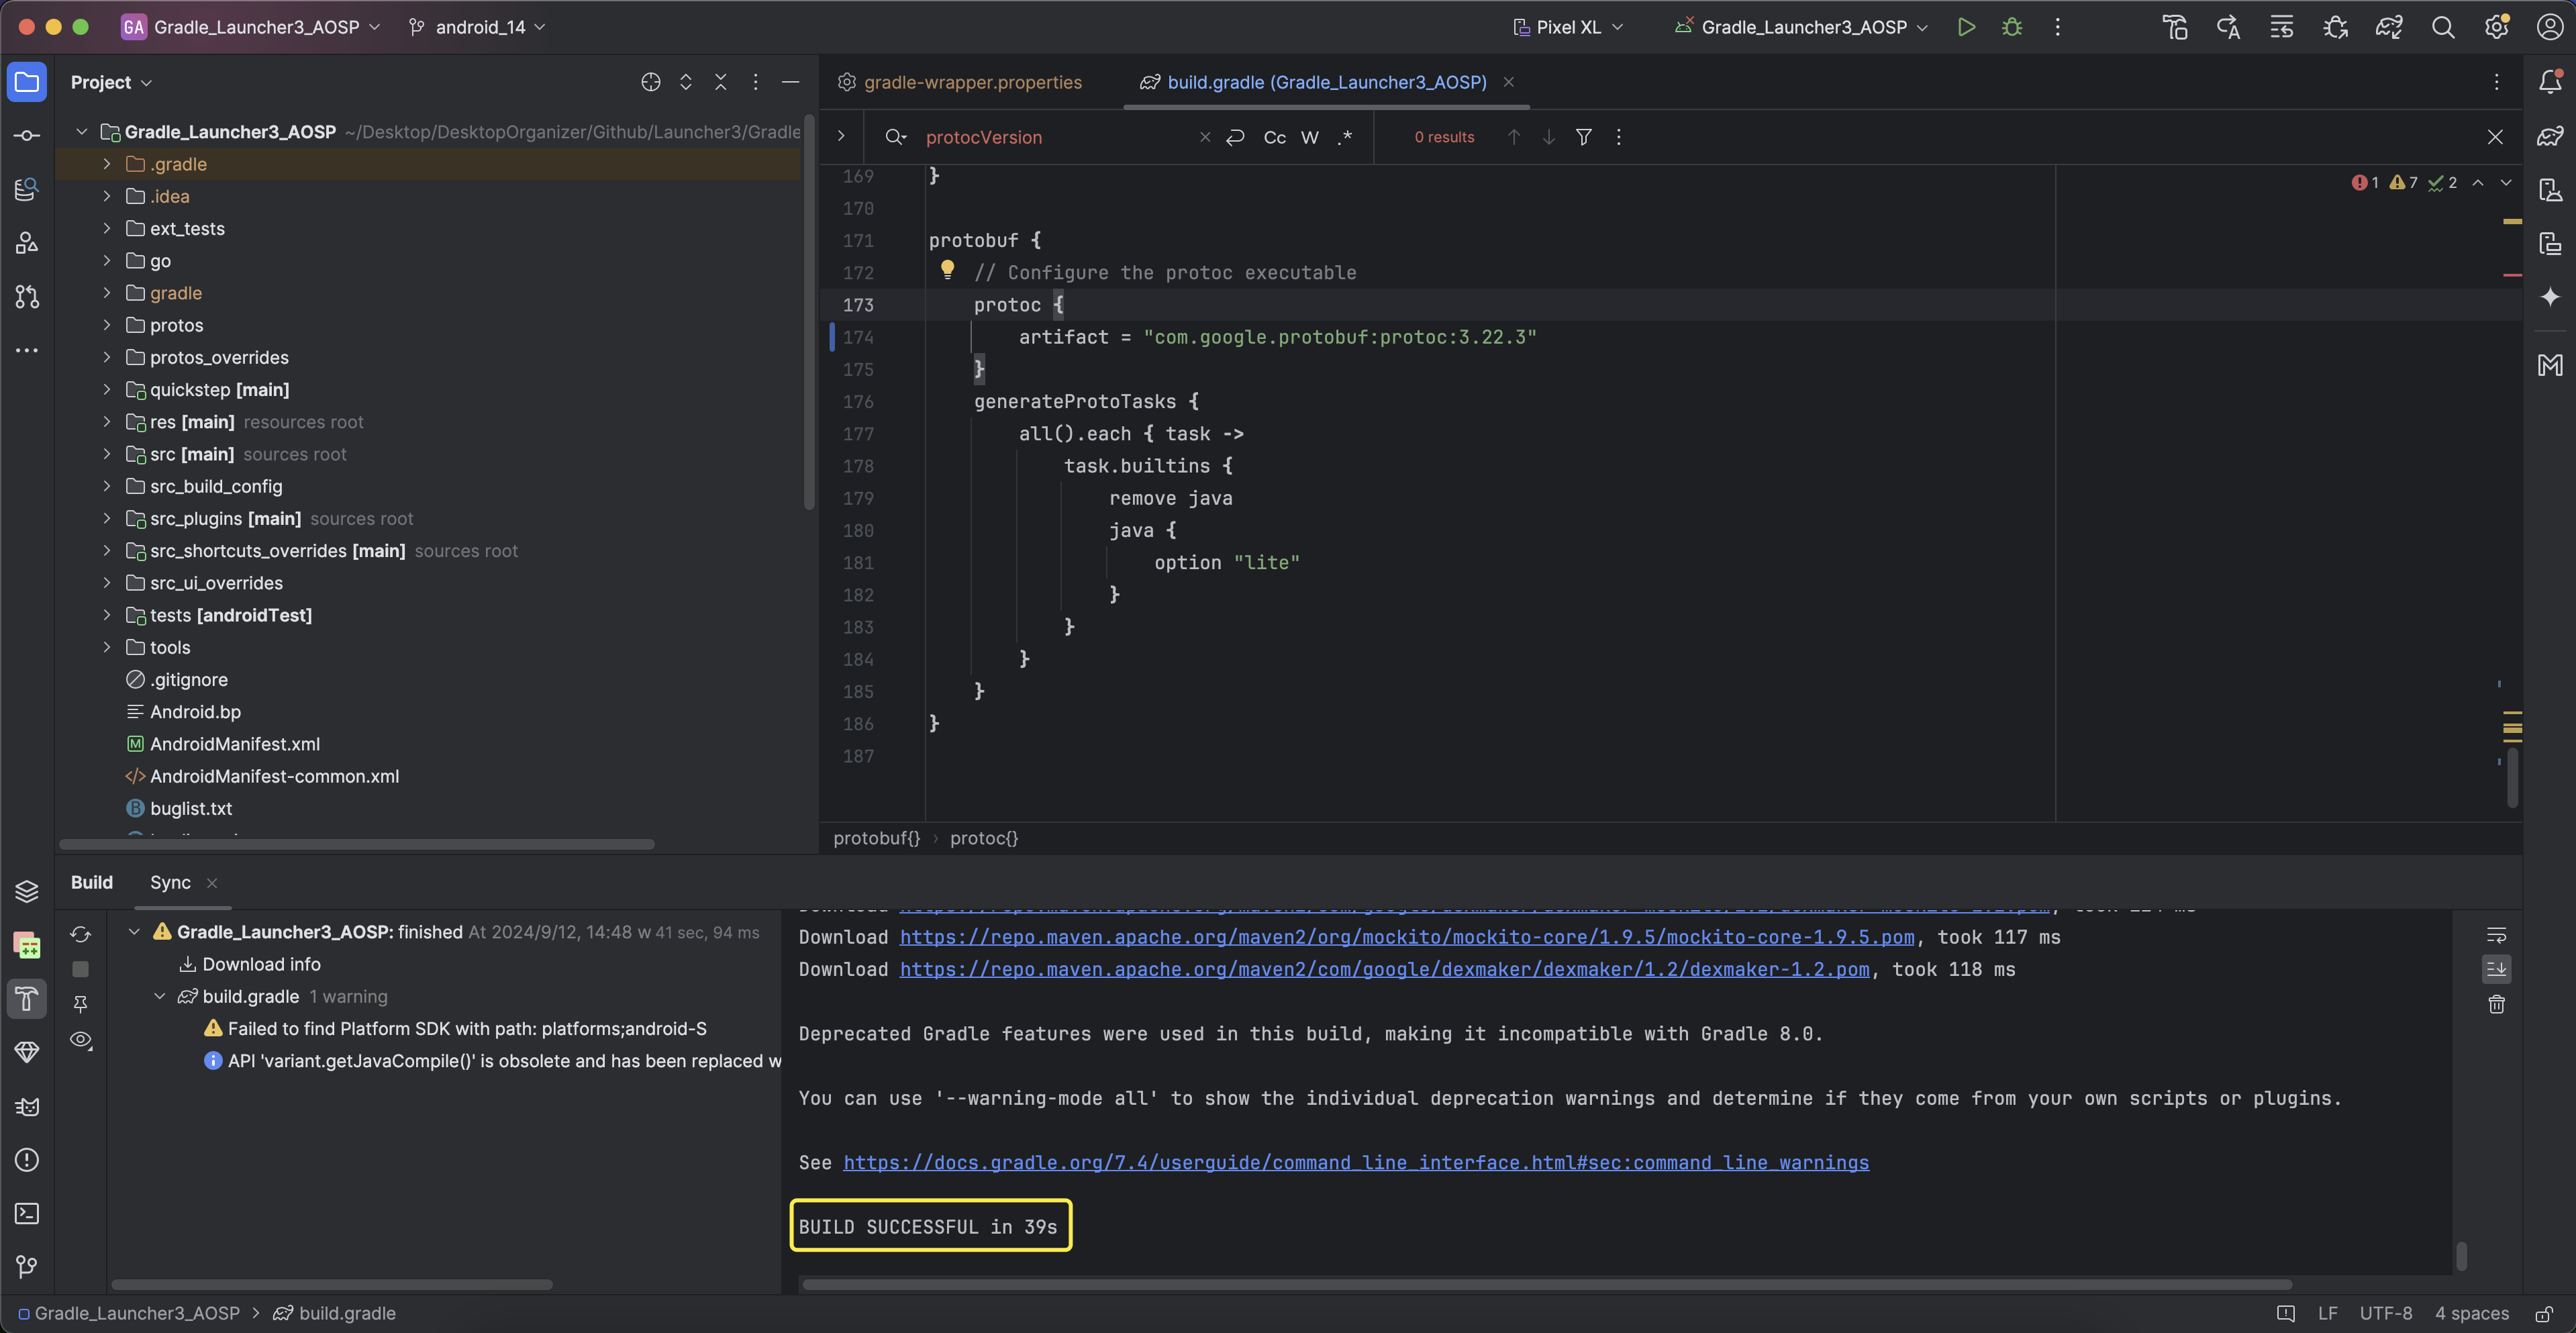
Task: Run the Gradle_Launcher3_AOSP app
Action: pos(1965,27)
